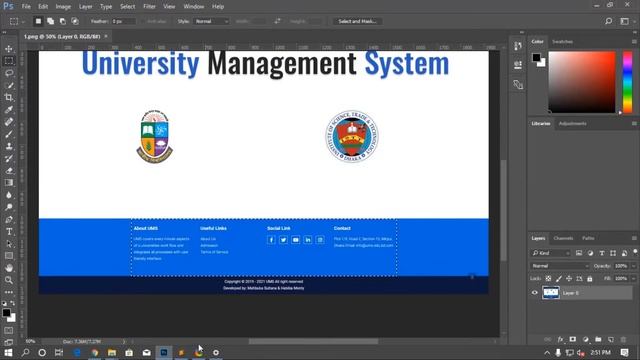
Task: Select the Gradient tool
Action: pyautogui.click(x=9, y=183)
